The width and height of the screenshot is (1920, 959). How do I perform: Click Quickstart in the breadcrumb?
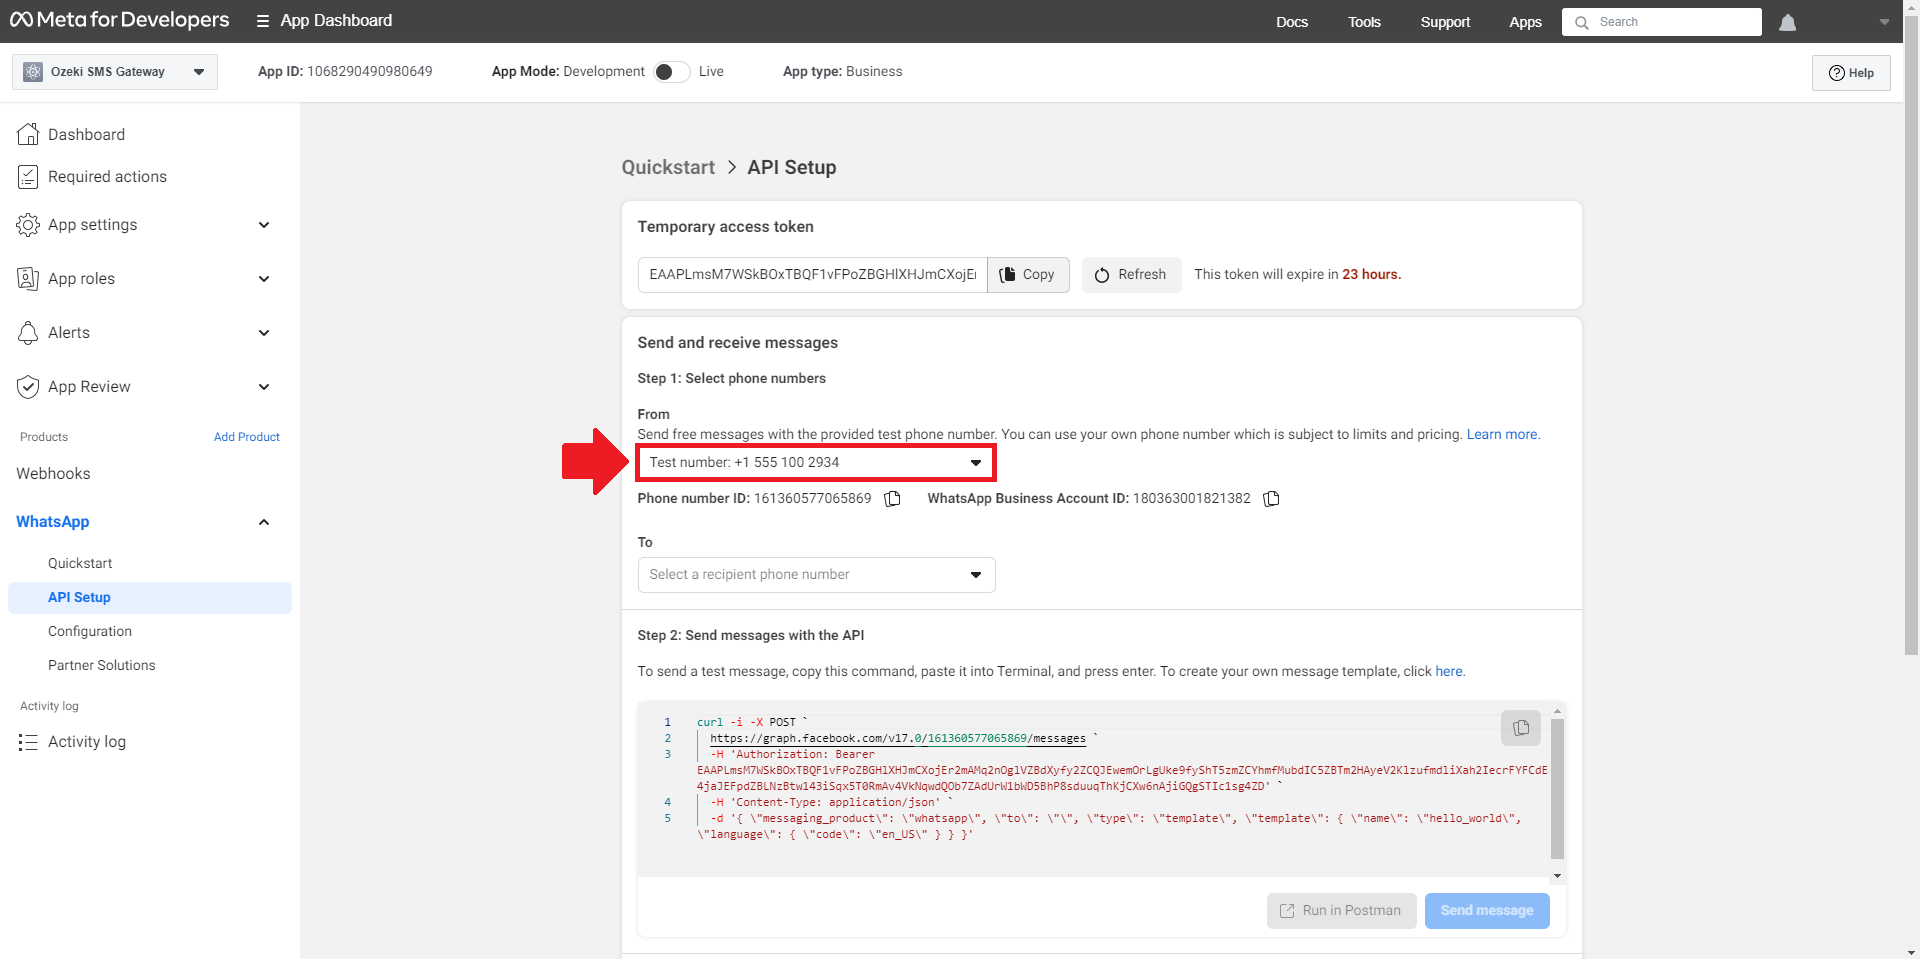[668, 168]
